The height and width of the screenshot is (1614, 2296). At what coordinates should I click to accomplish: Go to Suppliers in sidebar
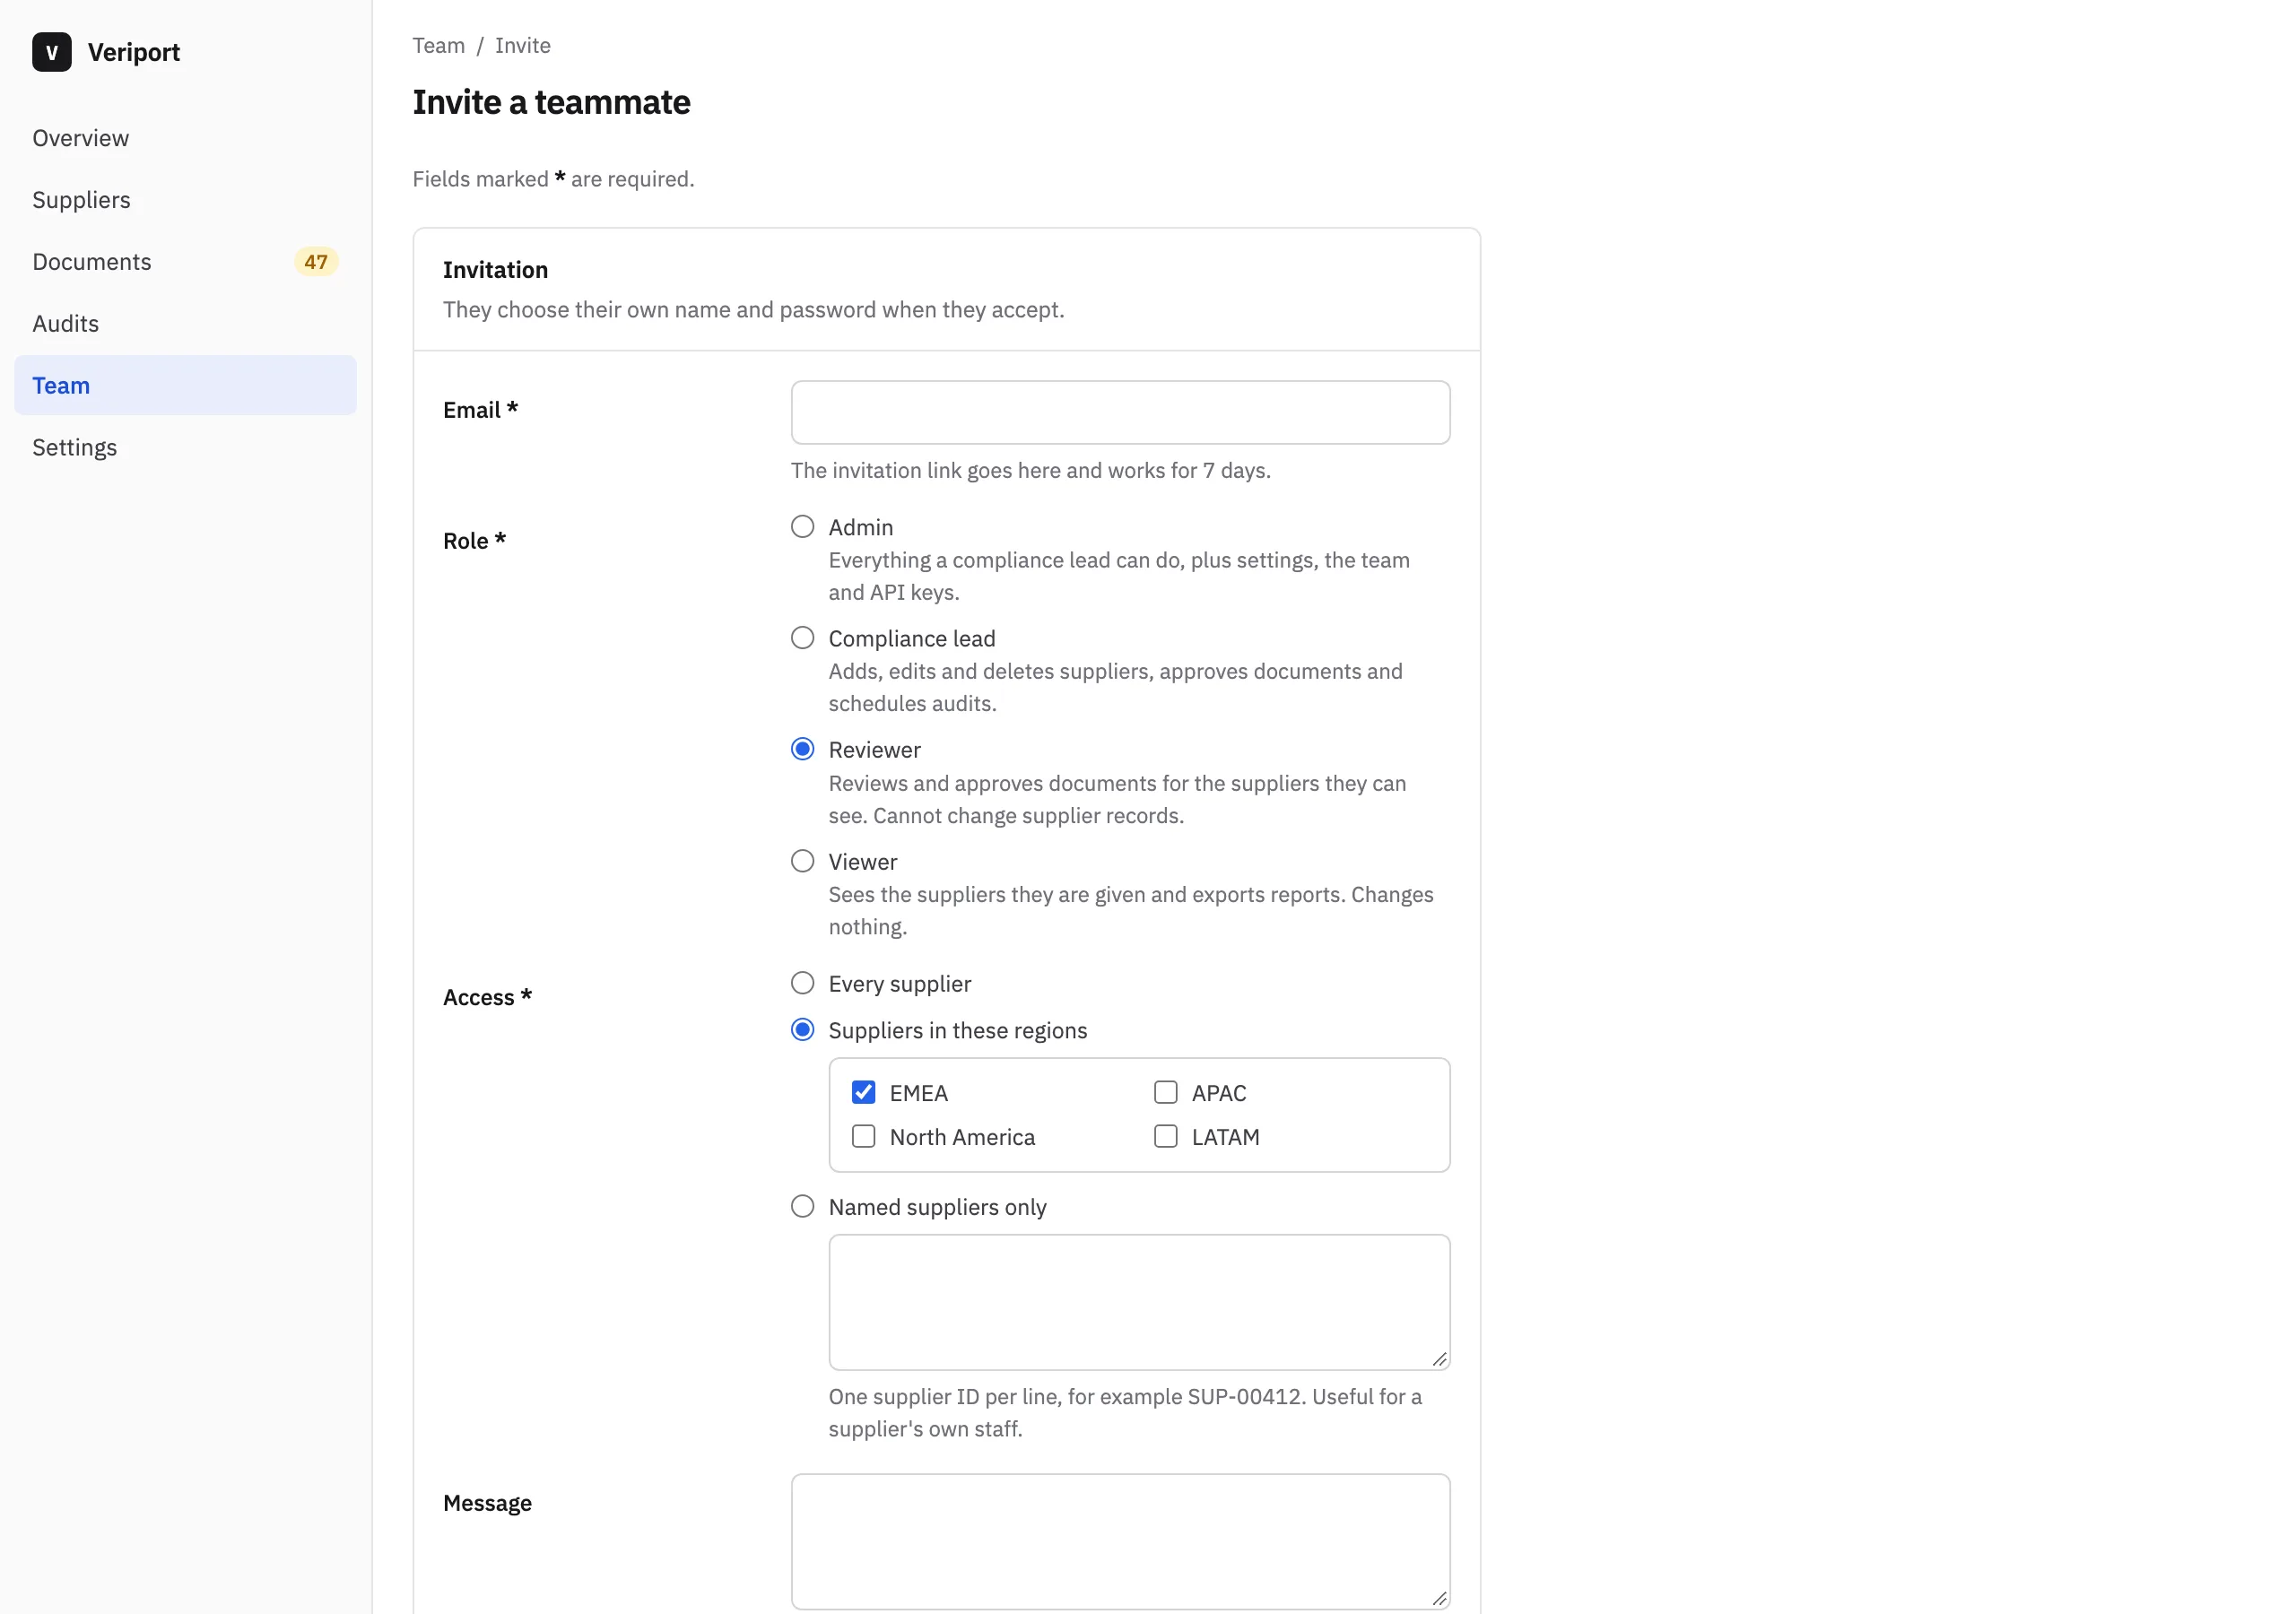click(185, 200)
